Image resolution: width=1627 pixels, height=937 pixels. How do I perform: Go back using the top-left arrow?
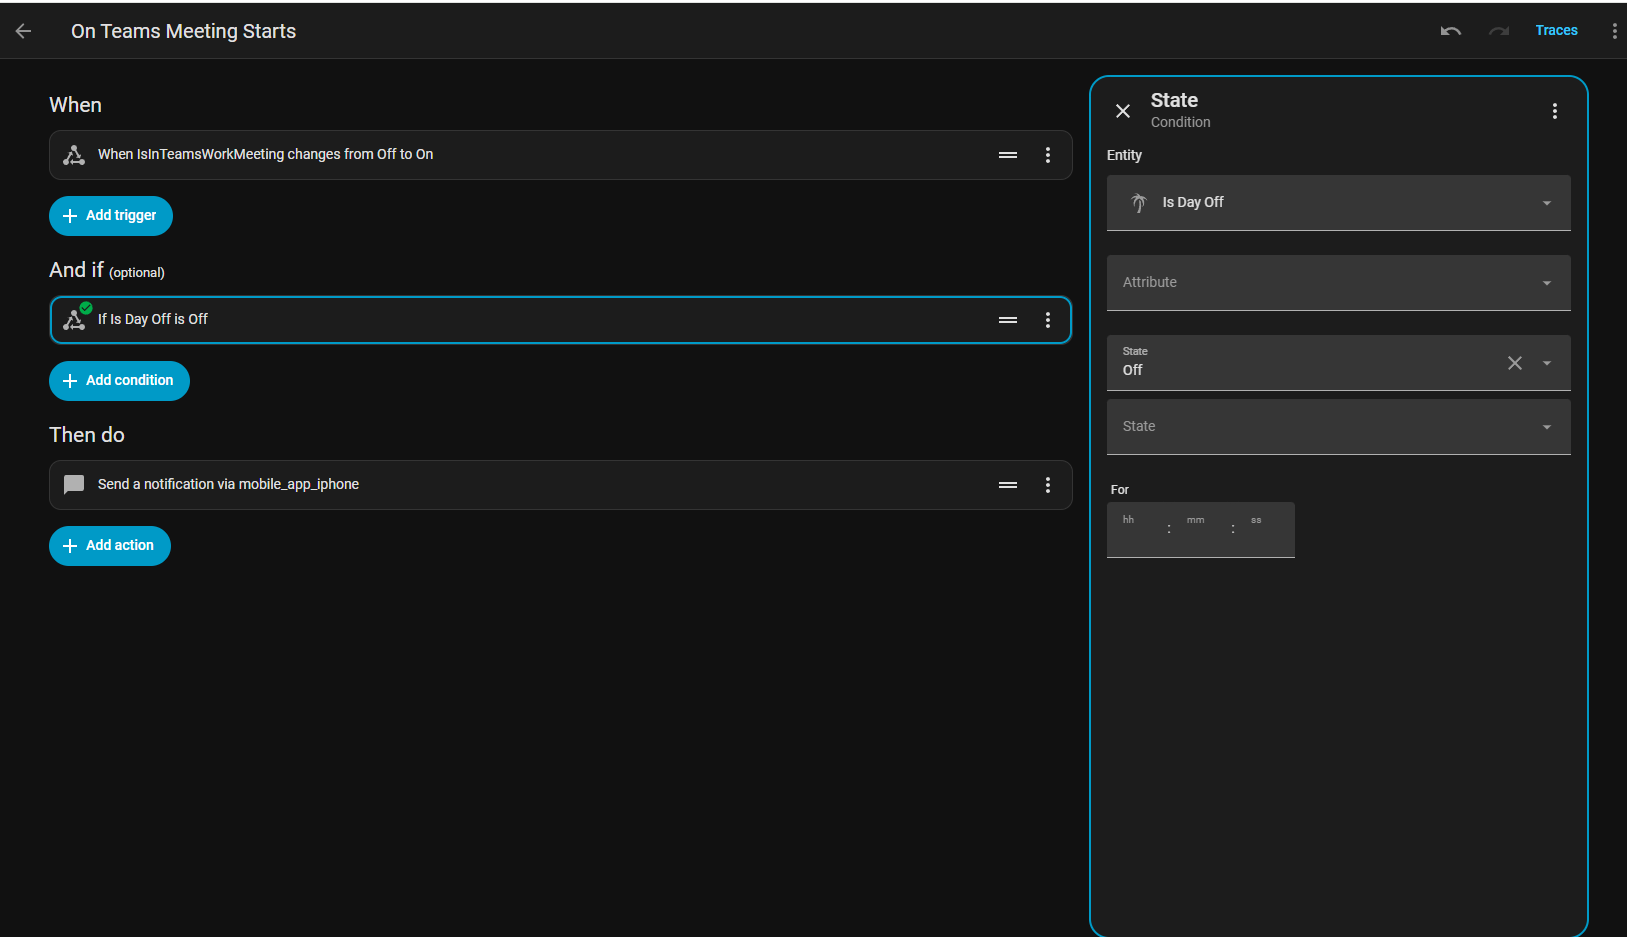tap(24, 31)
